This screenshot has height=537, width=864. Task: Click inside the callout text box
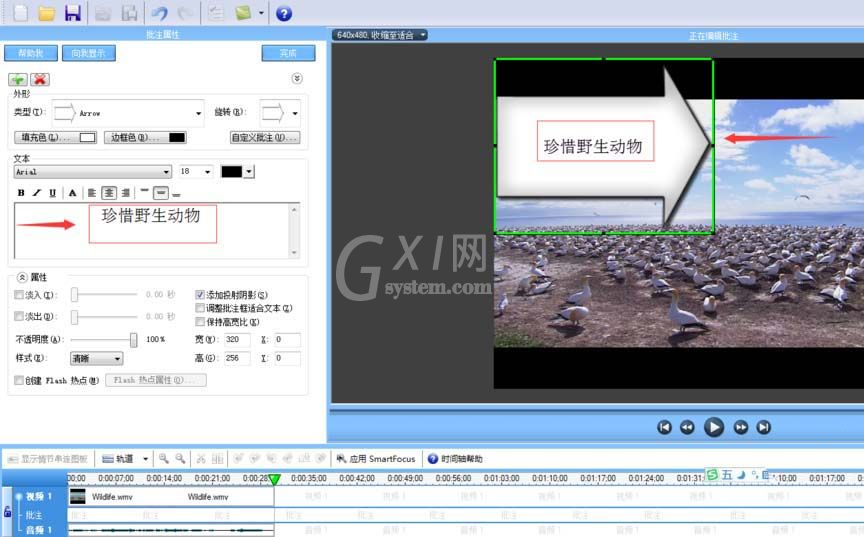(152, 230)
